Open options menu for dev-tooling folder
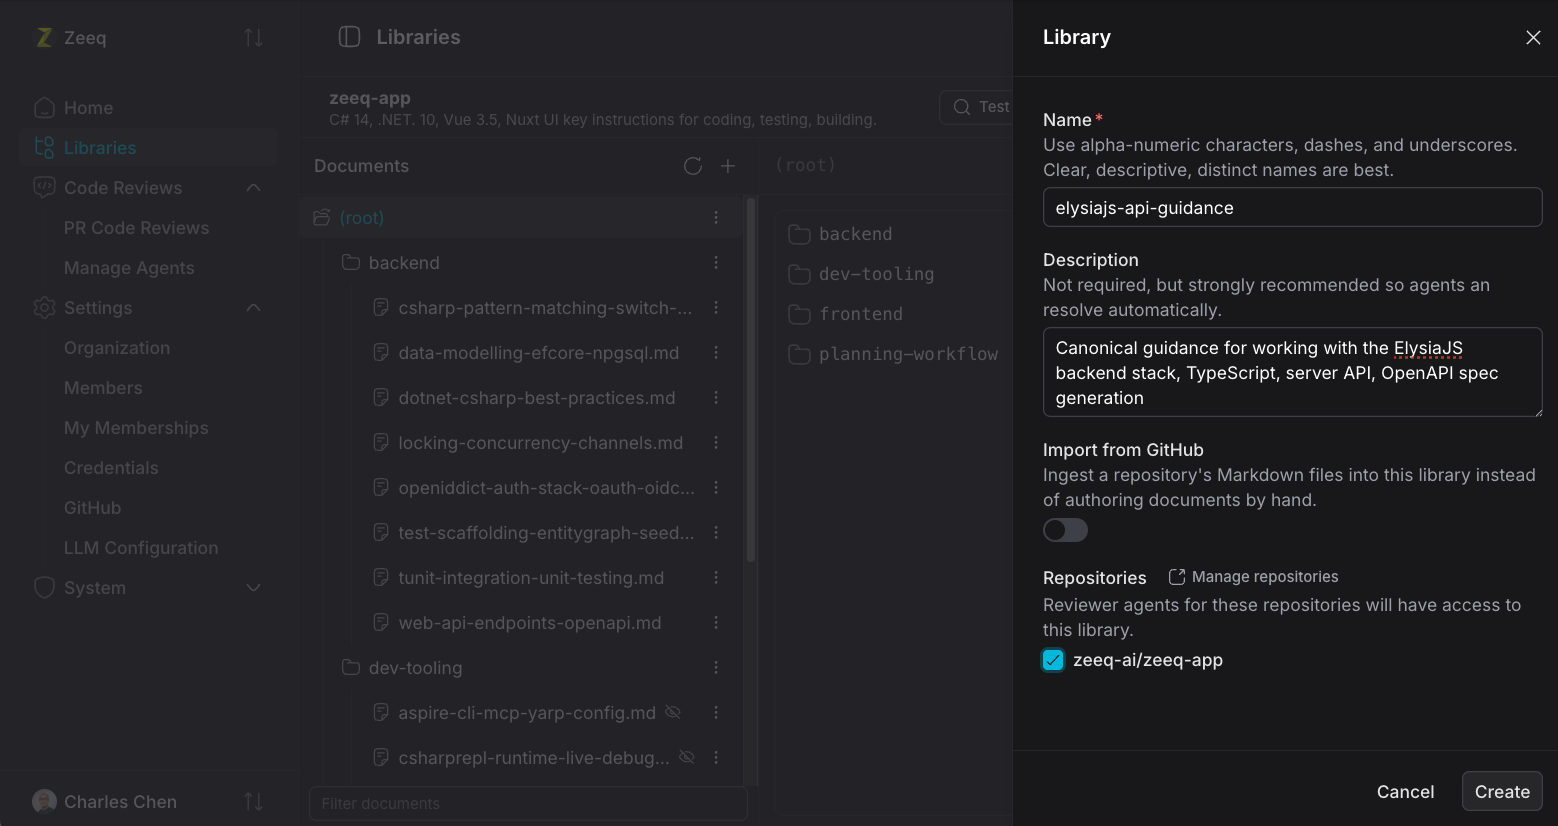The width and height of the screenshot is (1558, 826). click(716, 668)
